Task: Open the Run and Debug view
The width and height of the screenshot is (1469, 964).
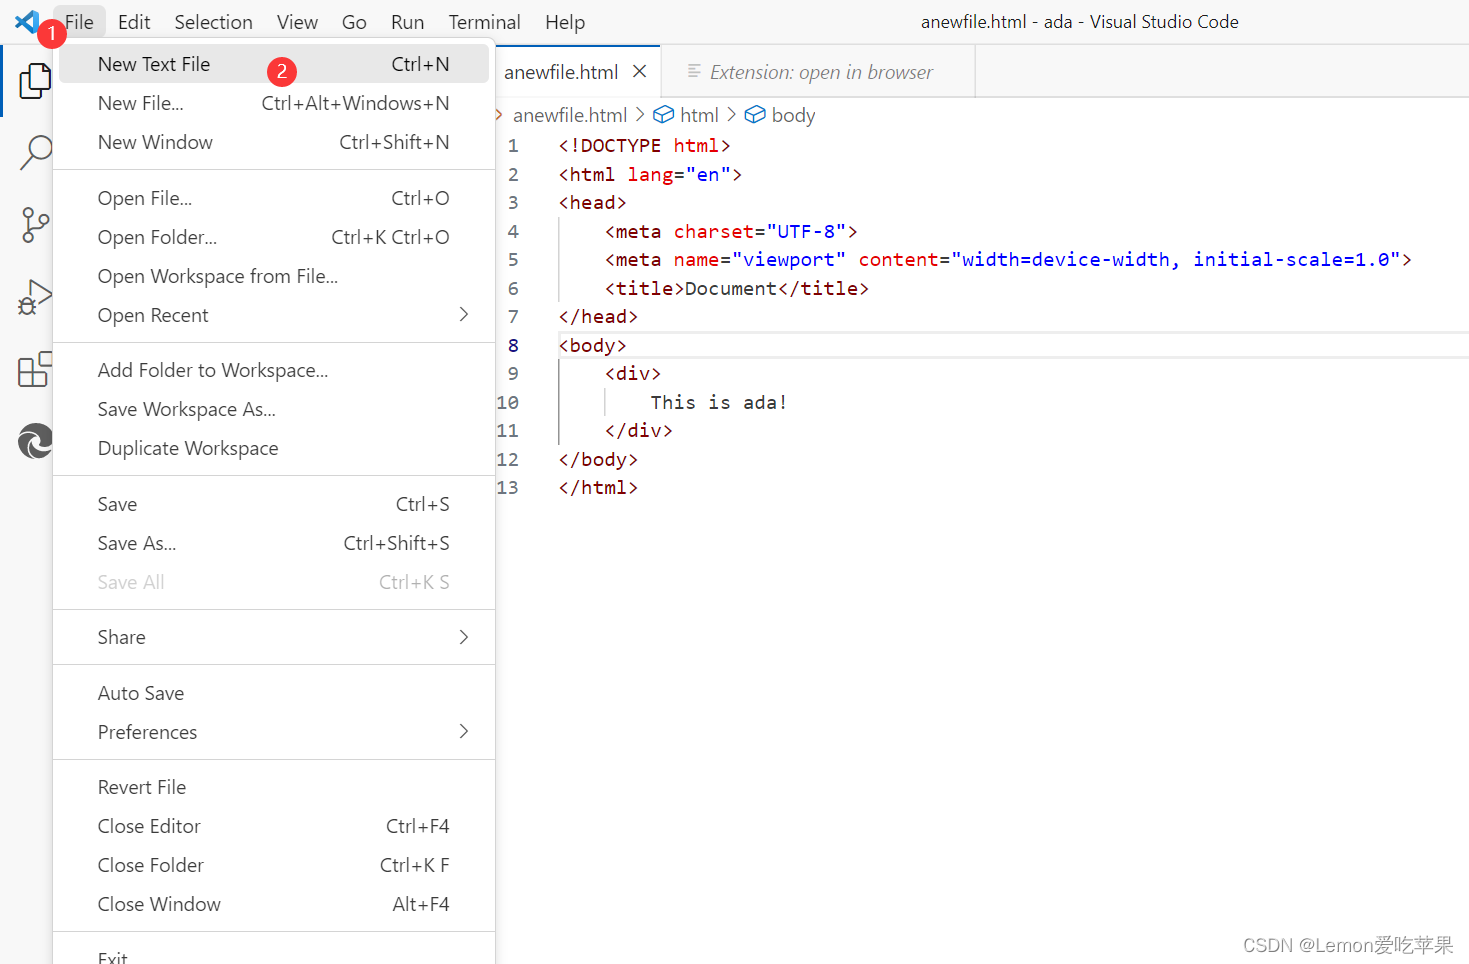Action: point(35,297)
